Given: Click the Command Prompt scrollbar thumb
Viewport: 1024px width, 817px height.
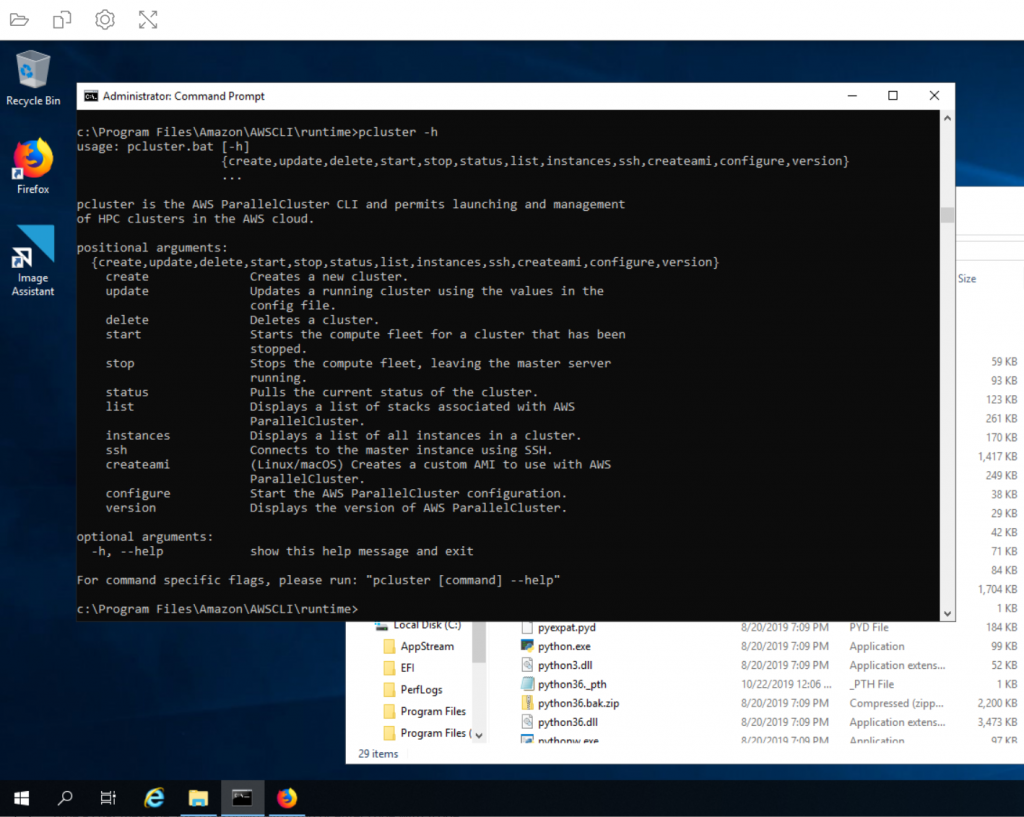Looking at the screenshot, I should [x=947, y=215].
